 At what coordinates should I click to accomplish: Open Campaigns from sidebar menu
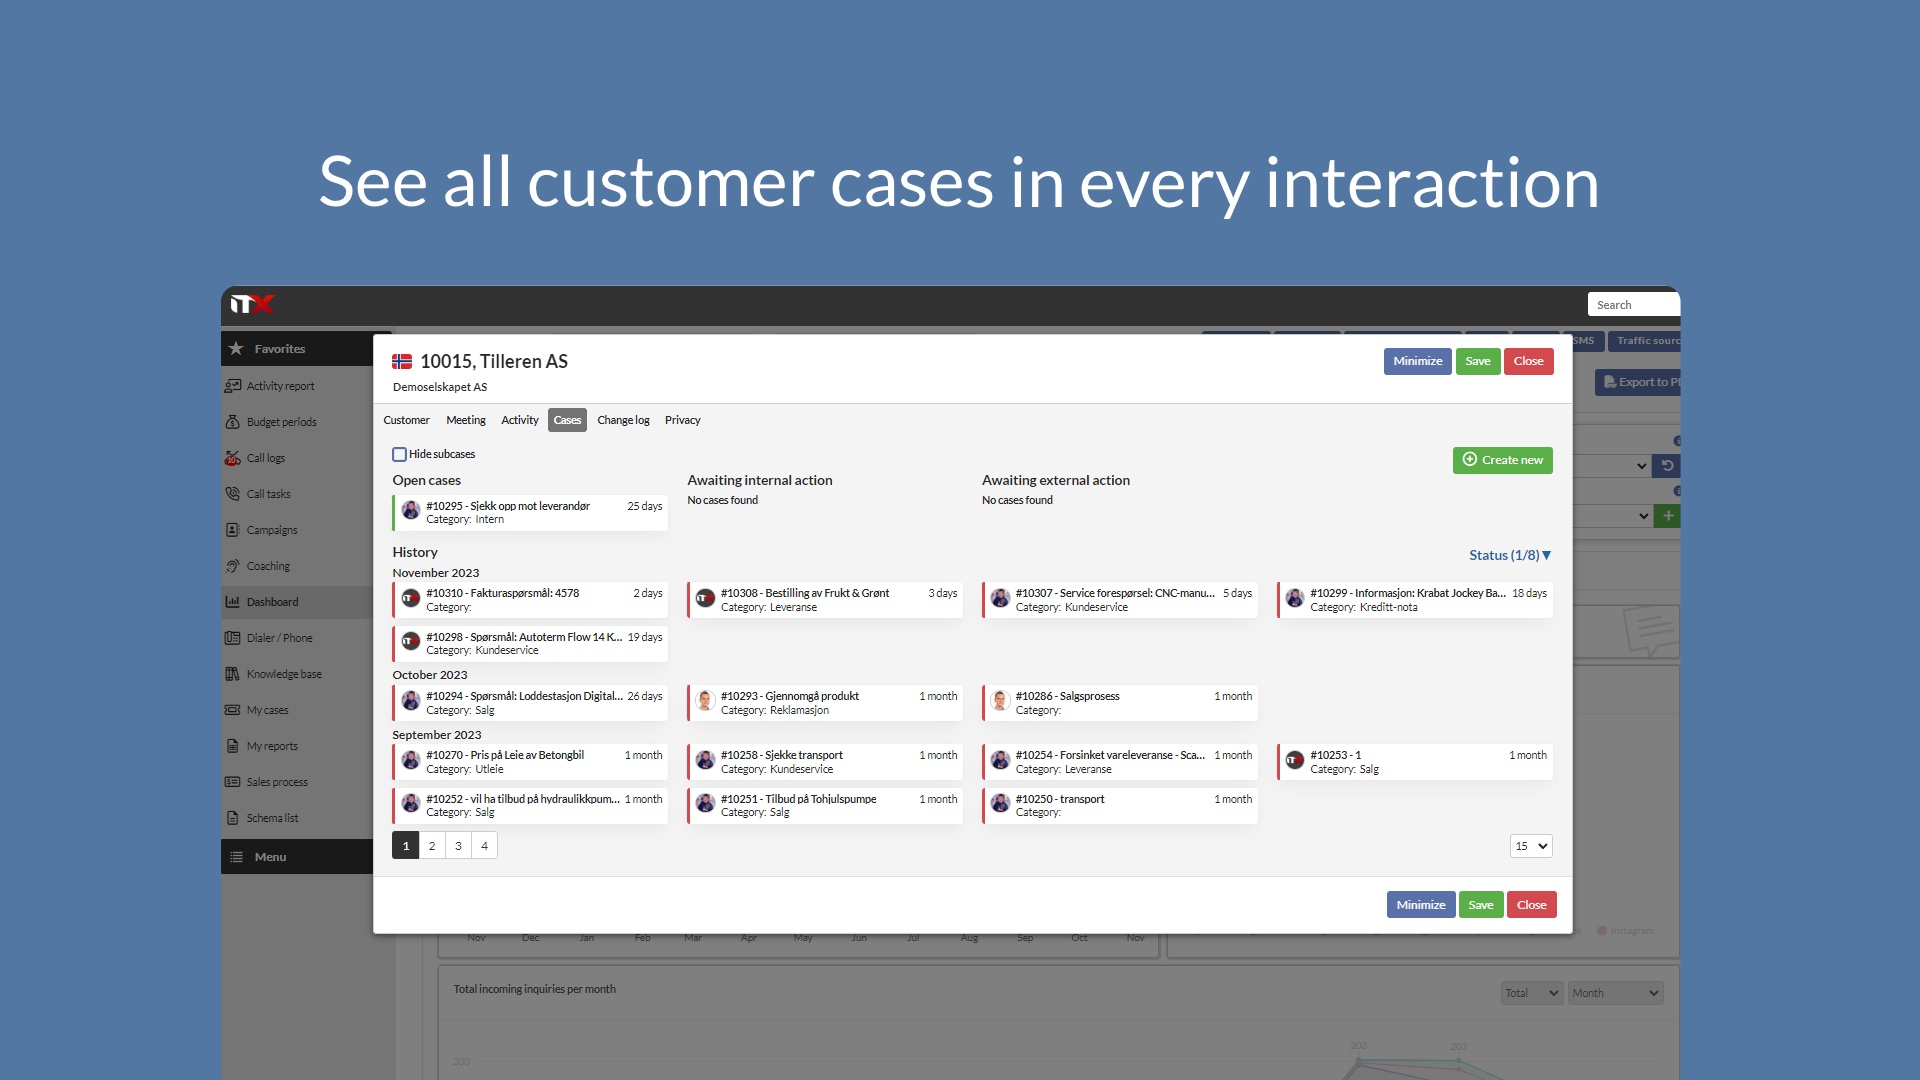tap(273, 529)
